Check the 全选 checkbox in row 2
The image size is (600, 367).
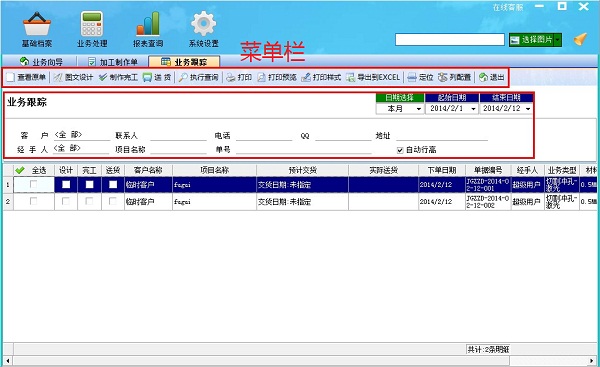tap(33, 201)
